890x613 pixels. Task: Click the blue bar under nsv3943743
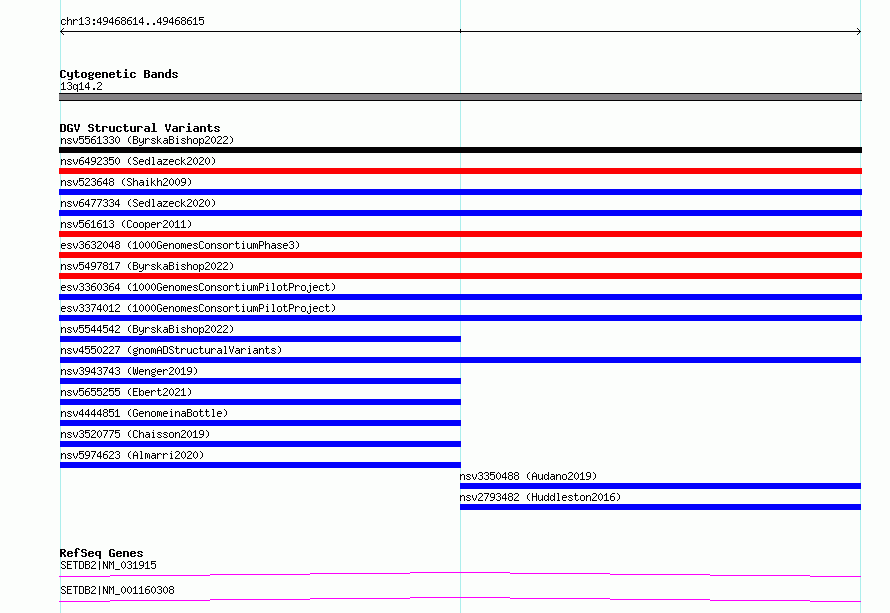[x=260, y=381]
